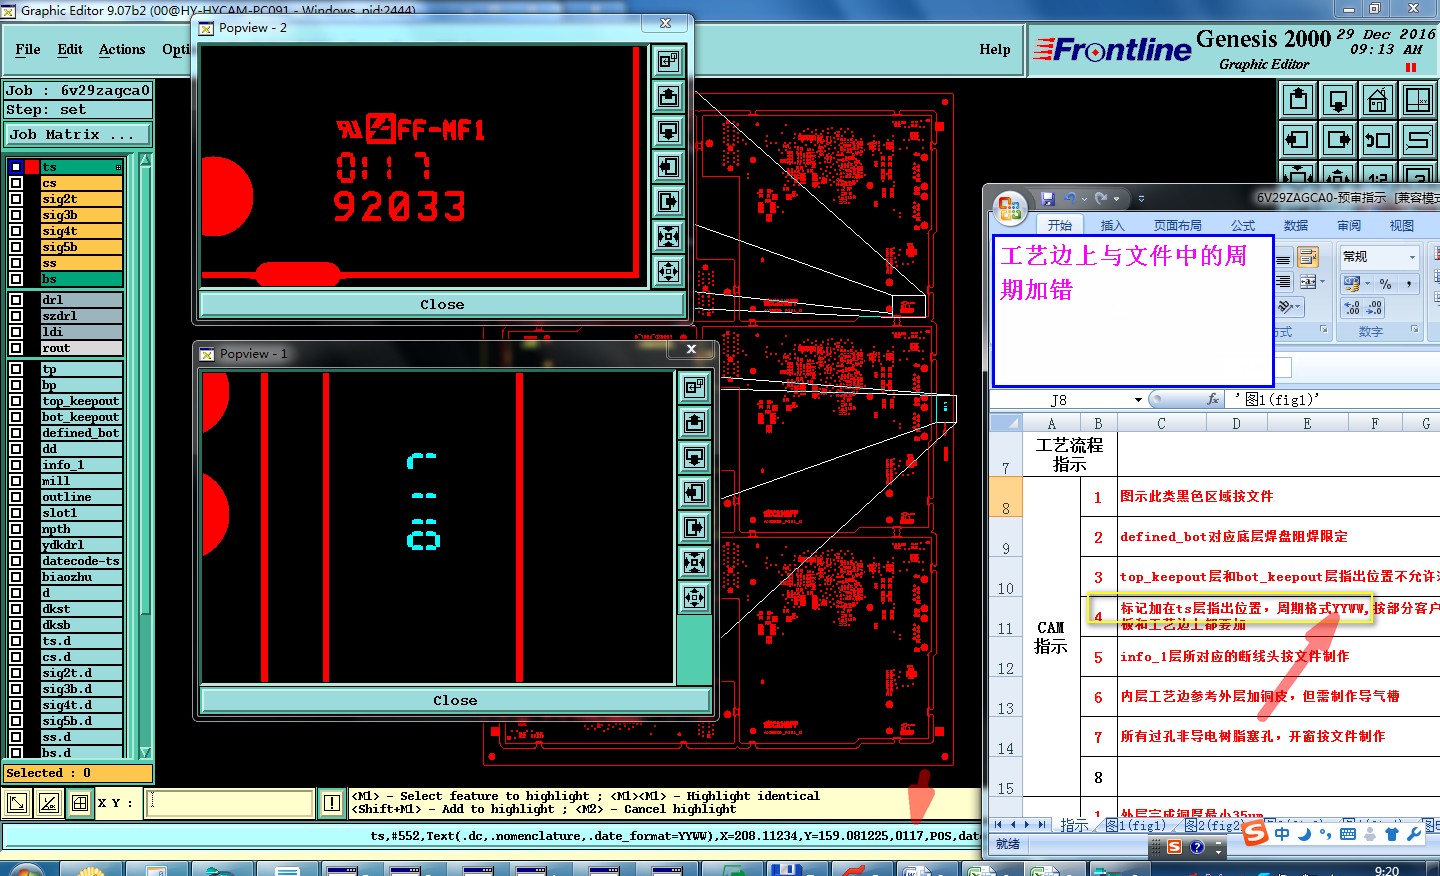Image resolution: width=1440 pixels, height=876 pixels.
Task: Toggle visibility checkbox for layer outline
Action: coord(16,497)
